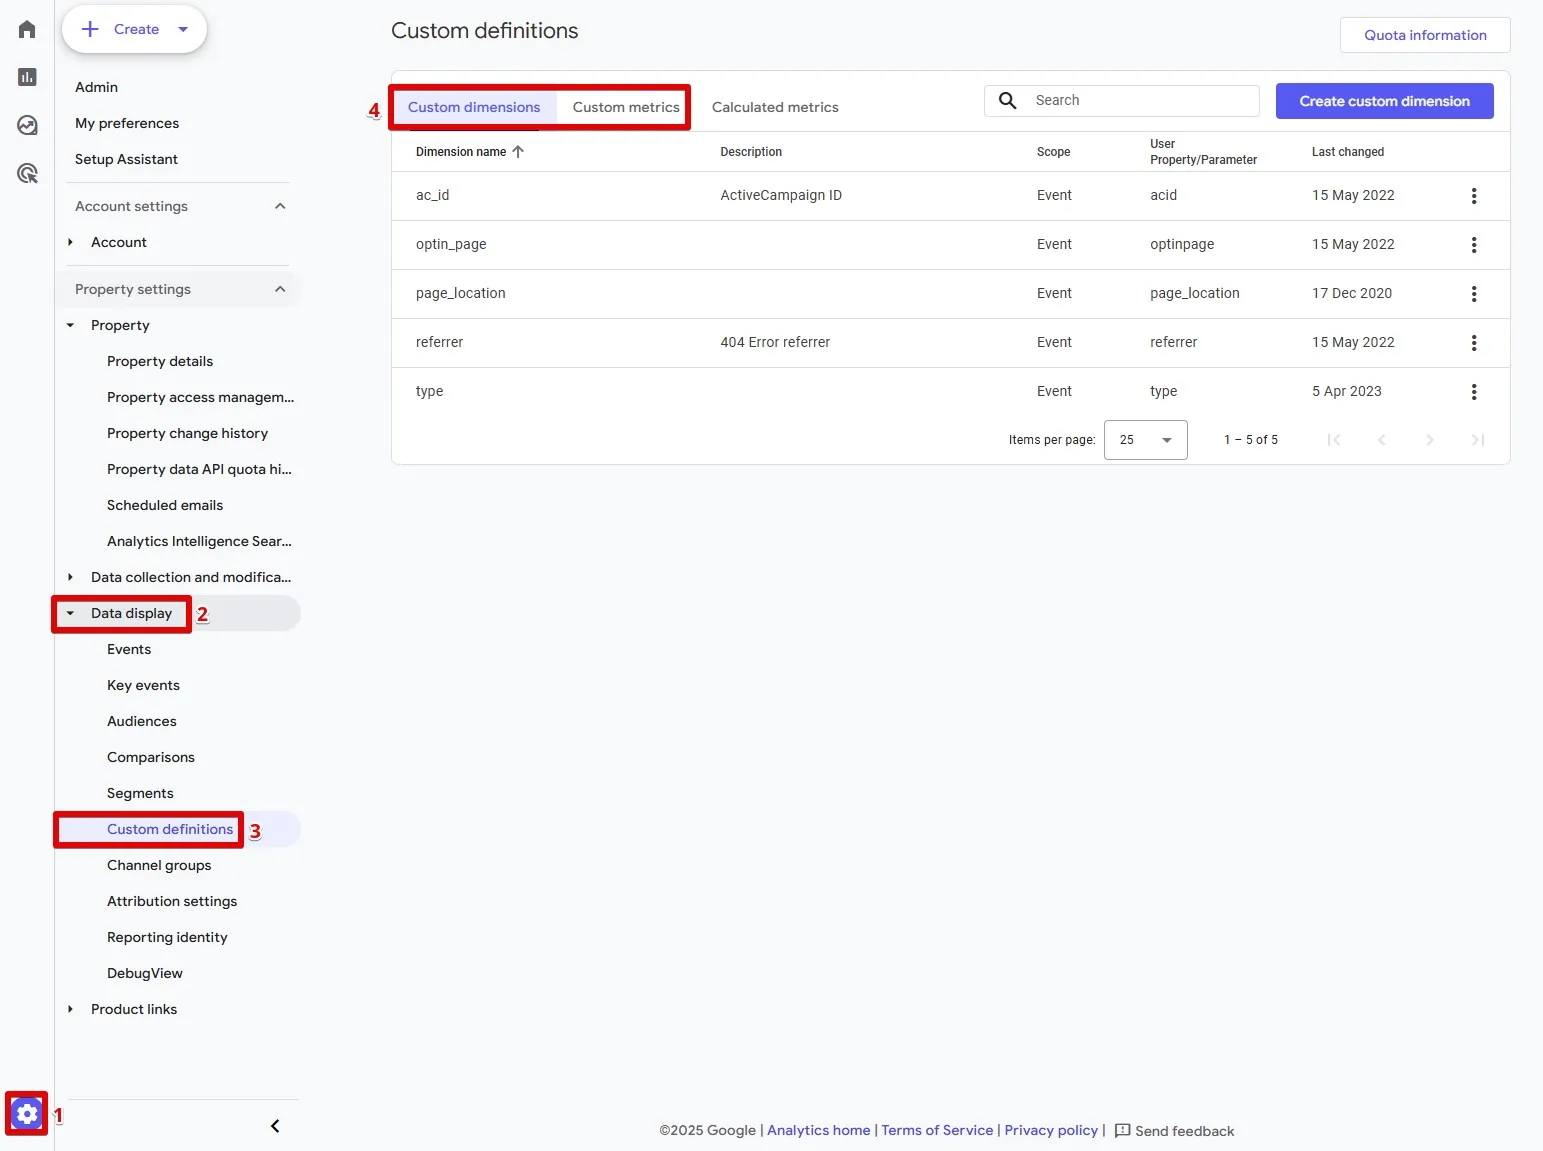The width and height of the screenshot is (1543, 1151).
Task: Open the Create dropdown button
Action: [x=134, y=29]
